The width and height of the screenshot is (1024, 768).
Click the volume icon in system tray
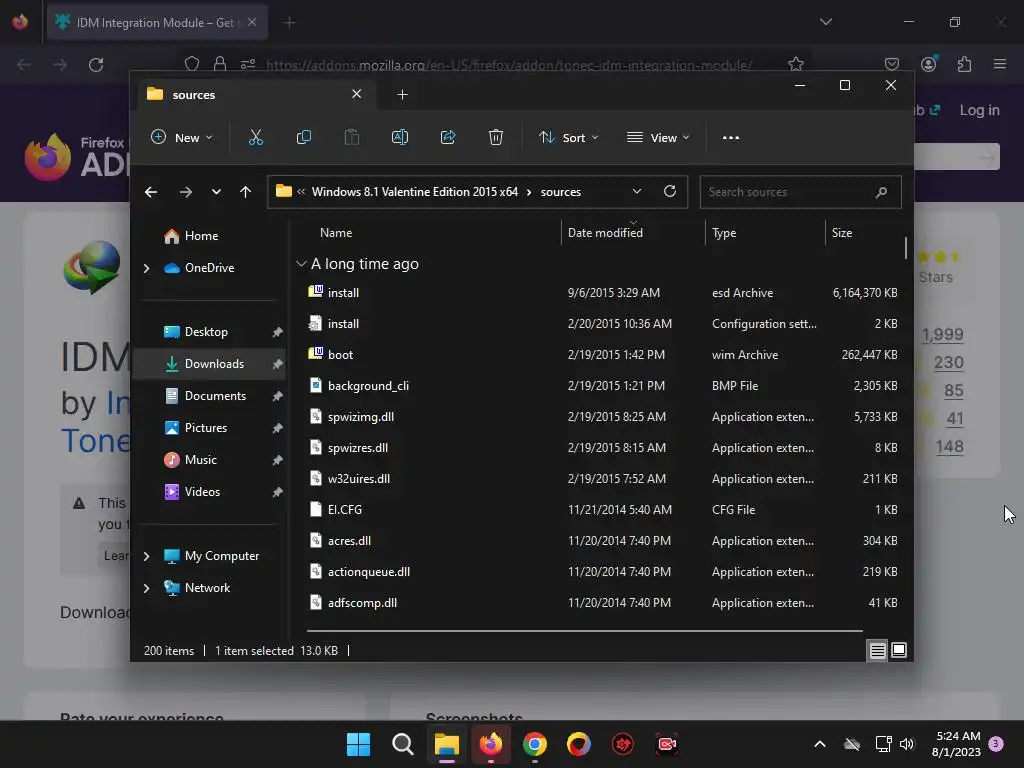(x=907, y=744)
